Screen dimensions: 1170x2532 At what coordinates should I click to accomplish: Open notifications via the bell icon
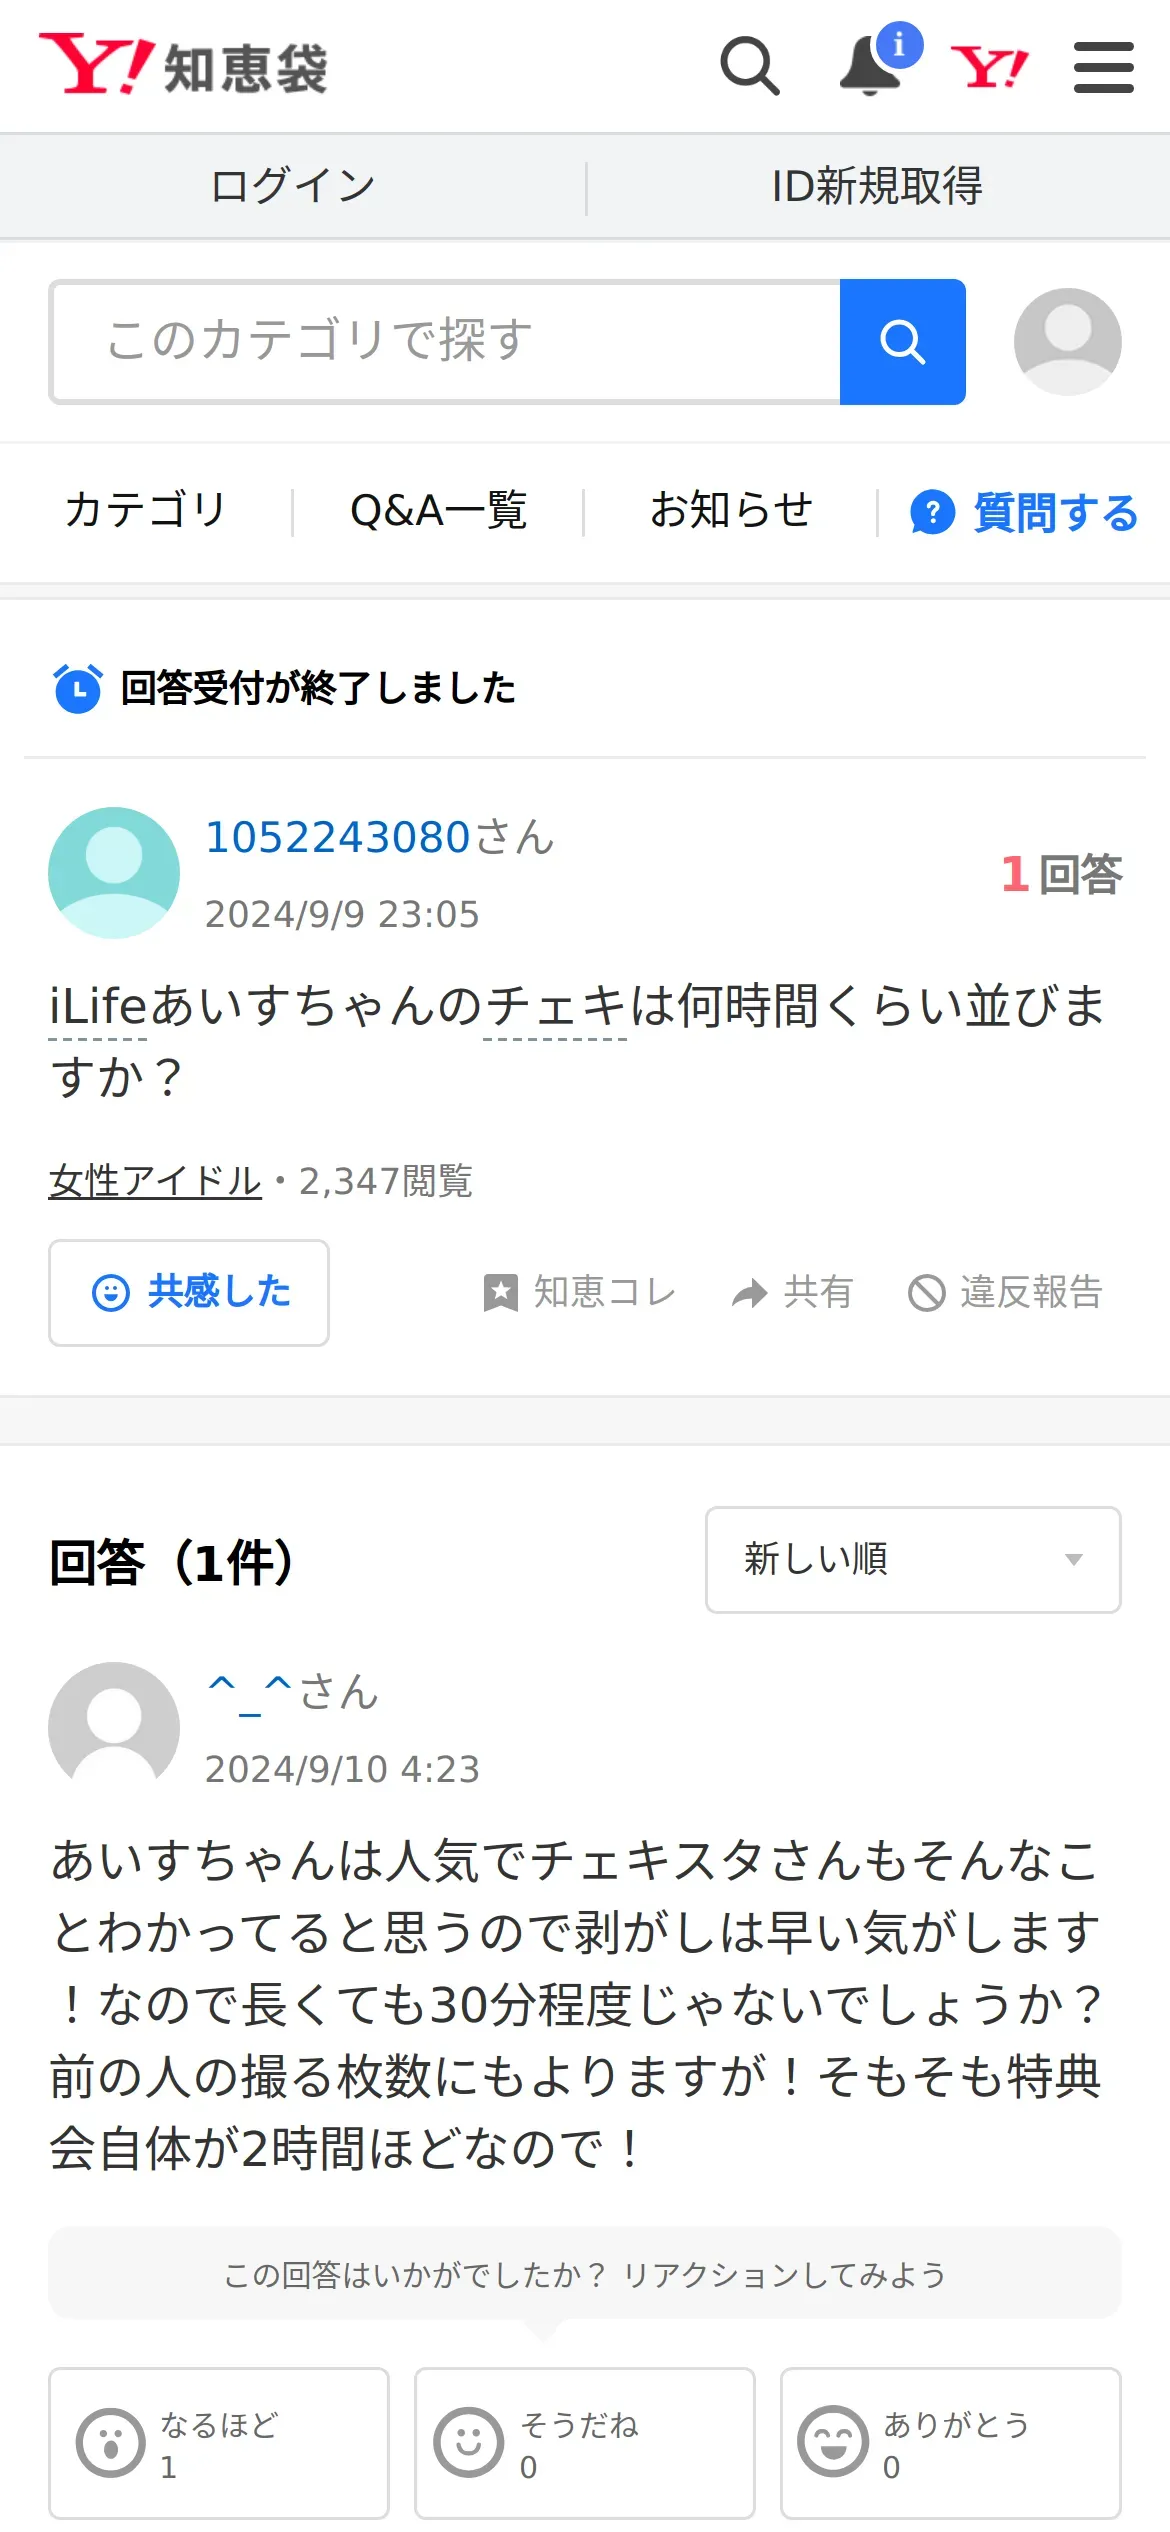(870, 67)
